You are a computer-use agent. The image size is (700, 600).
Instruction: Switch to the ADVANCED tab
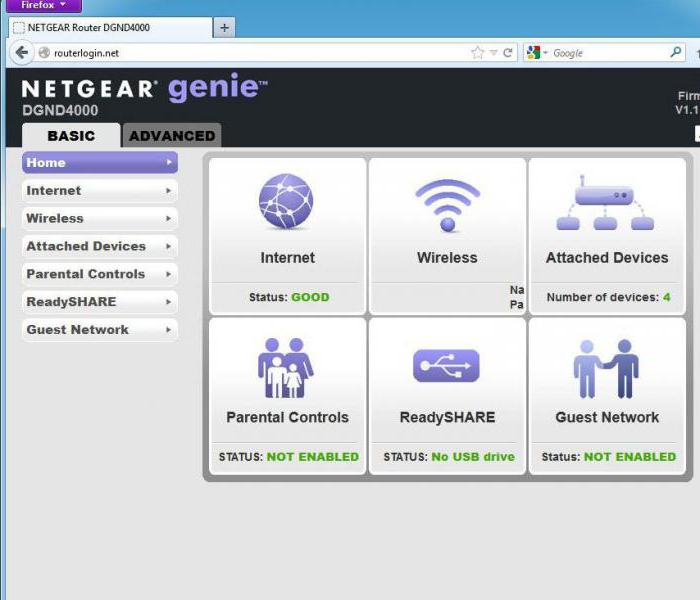172,136
